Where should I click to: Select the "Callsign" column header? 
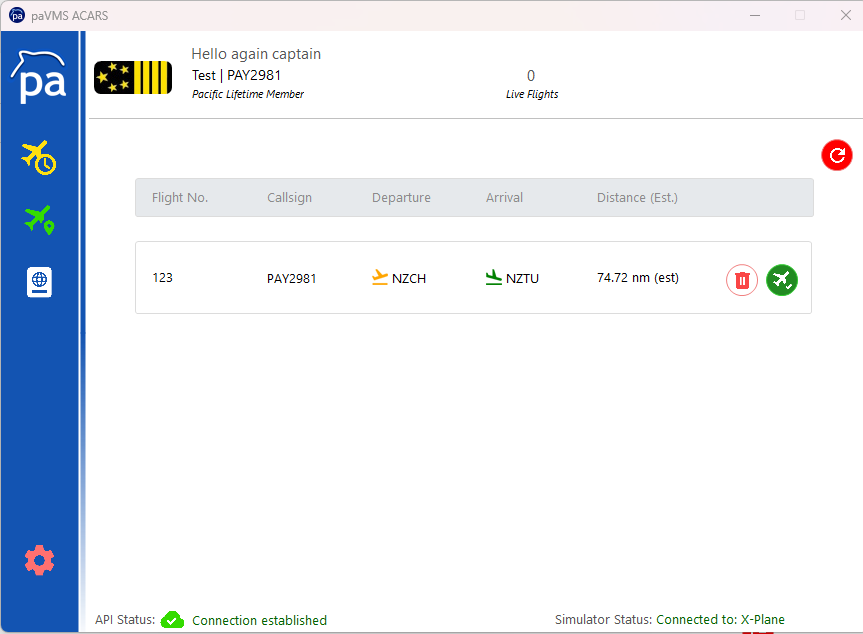290,198
